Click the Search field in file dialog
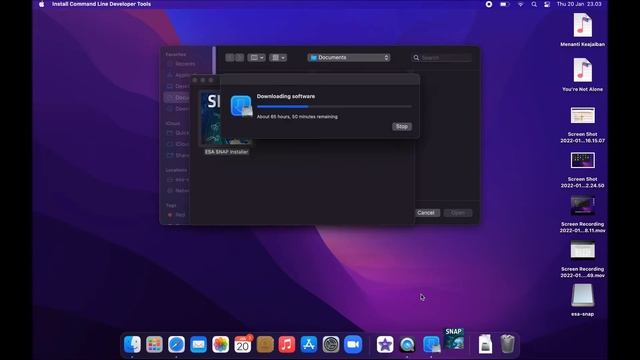Image resolution: width=640 pixels, height=360 pixels. (x=442, y=58)
